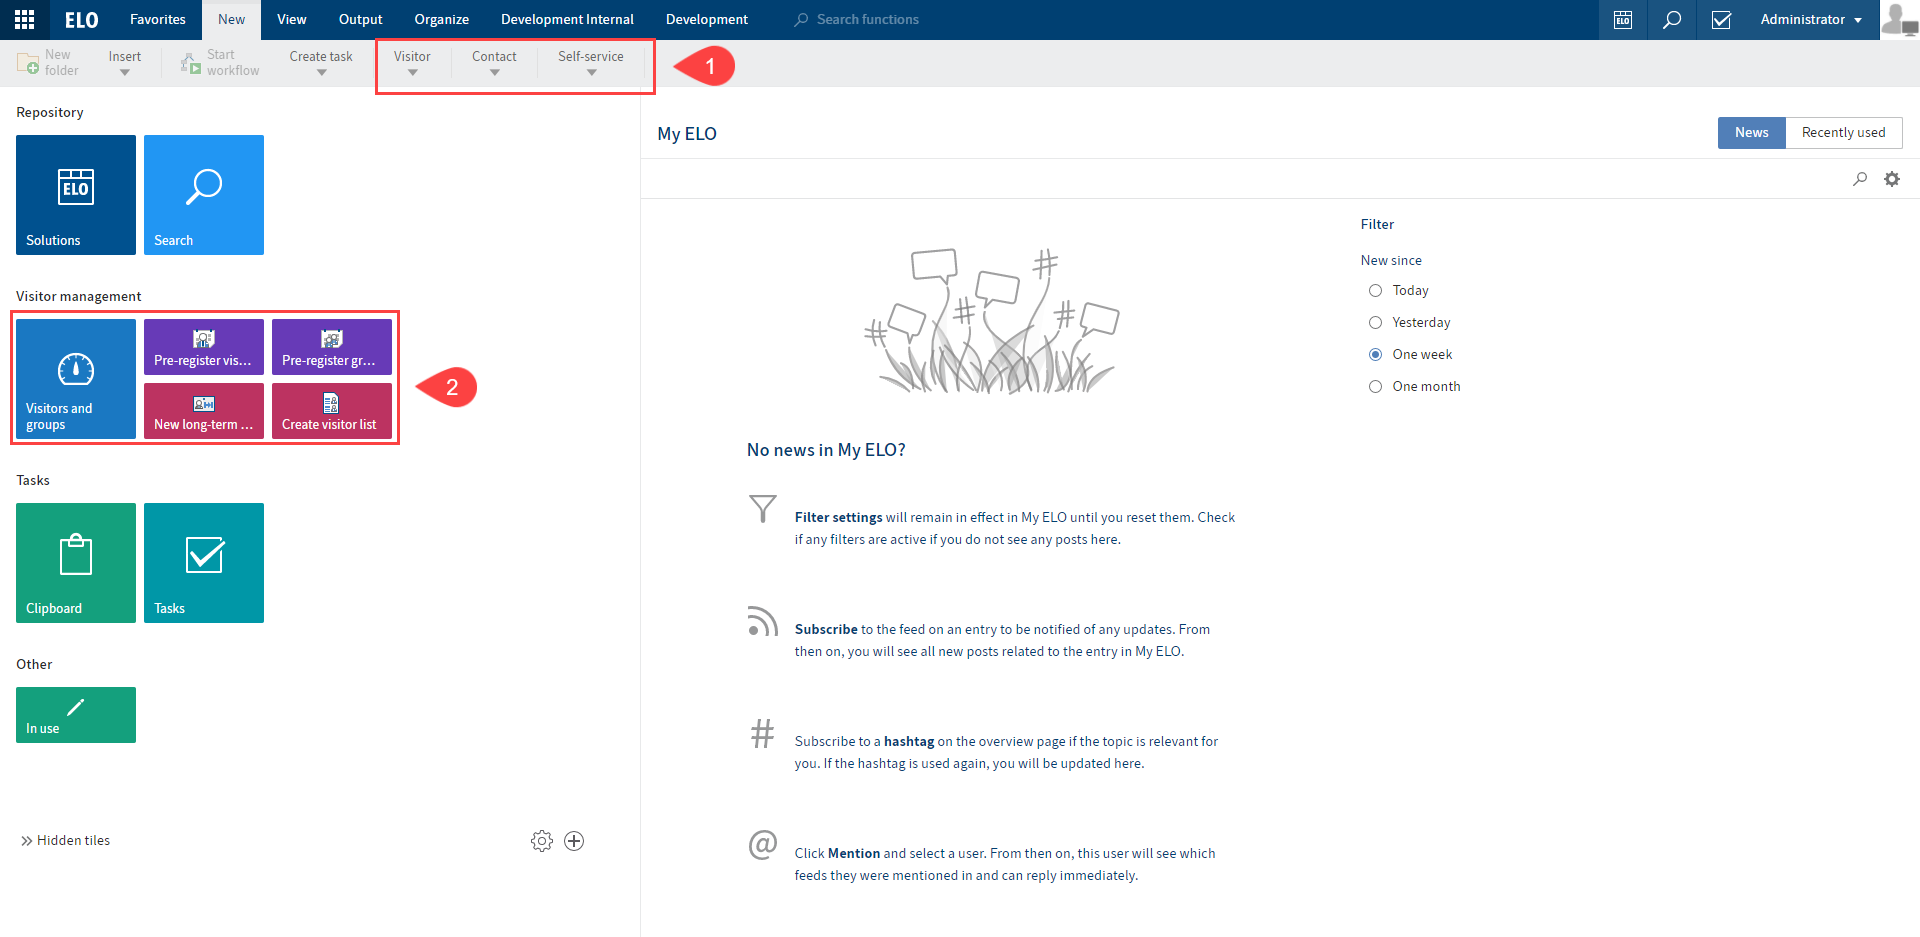Open the app grid launcher icon

coord(24,19)
